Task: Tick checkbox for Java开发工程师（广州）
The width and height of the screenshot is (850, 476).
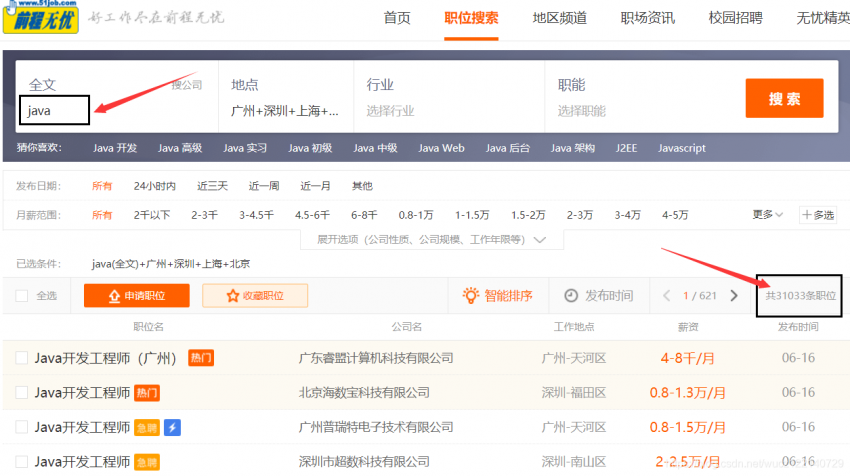Action: click(x=22, y=358)
